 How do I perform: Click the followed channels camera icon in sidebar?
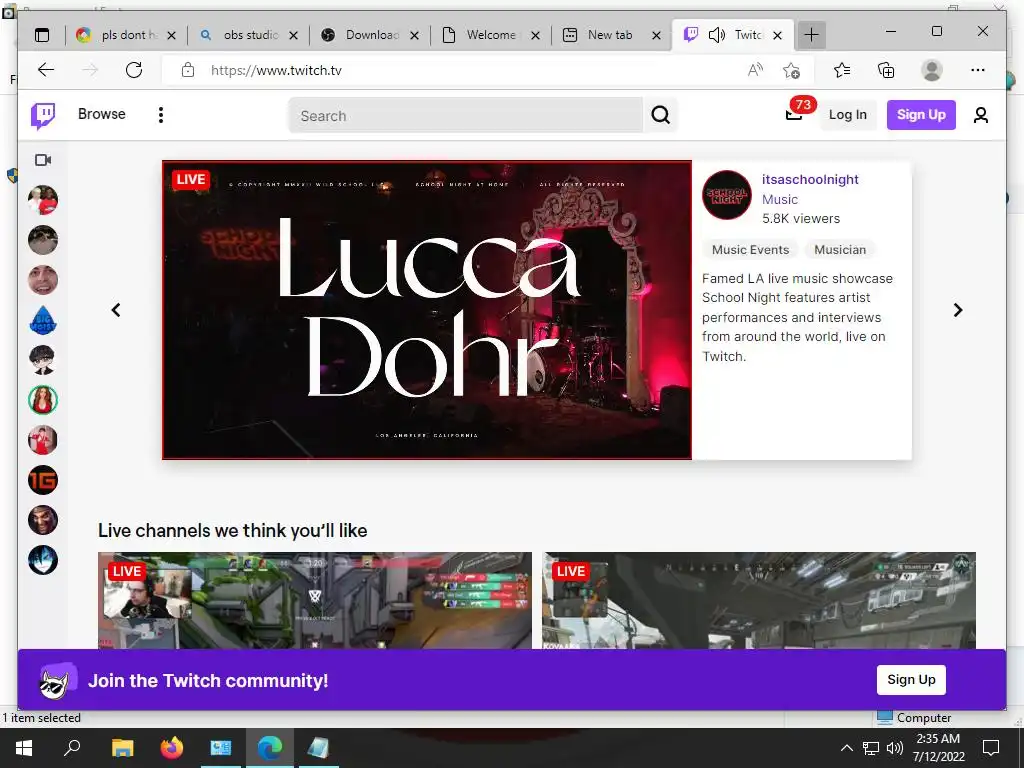(x=43, y=160)
